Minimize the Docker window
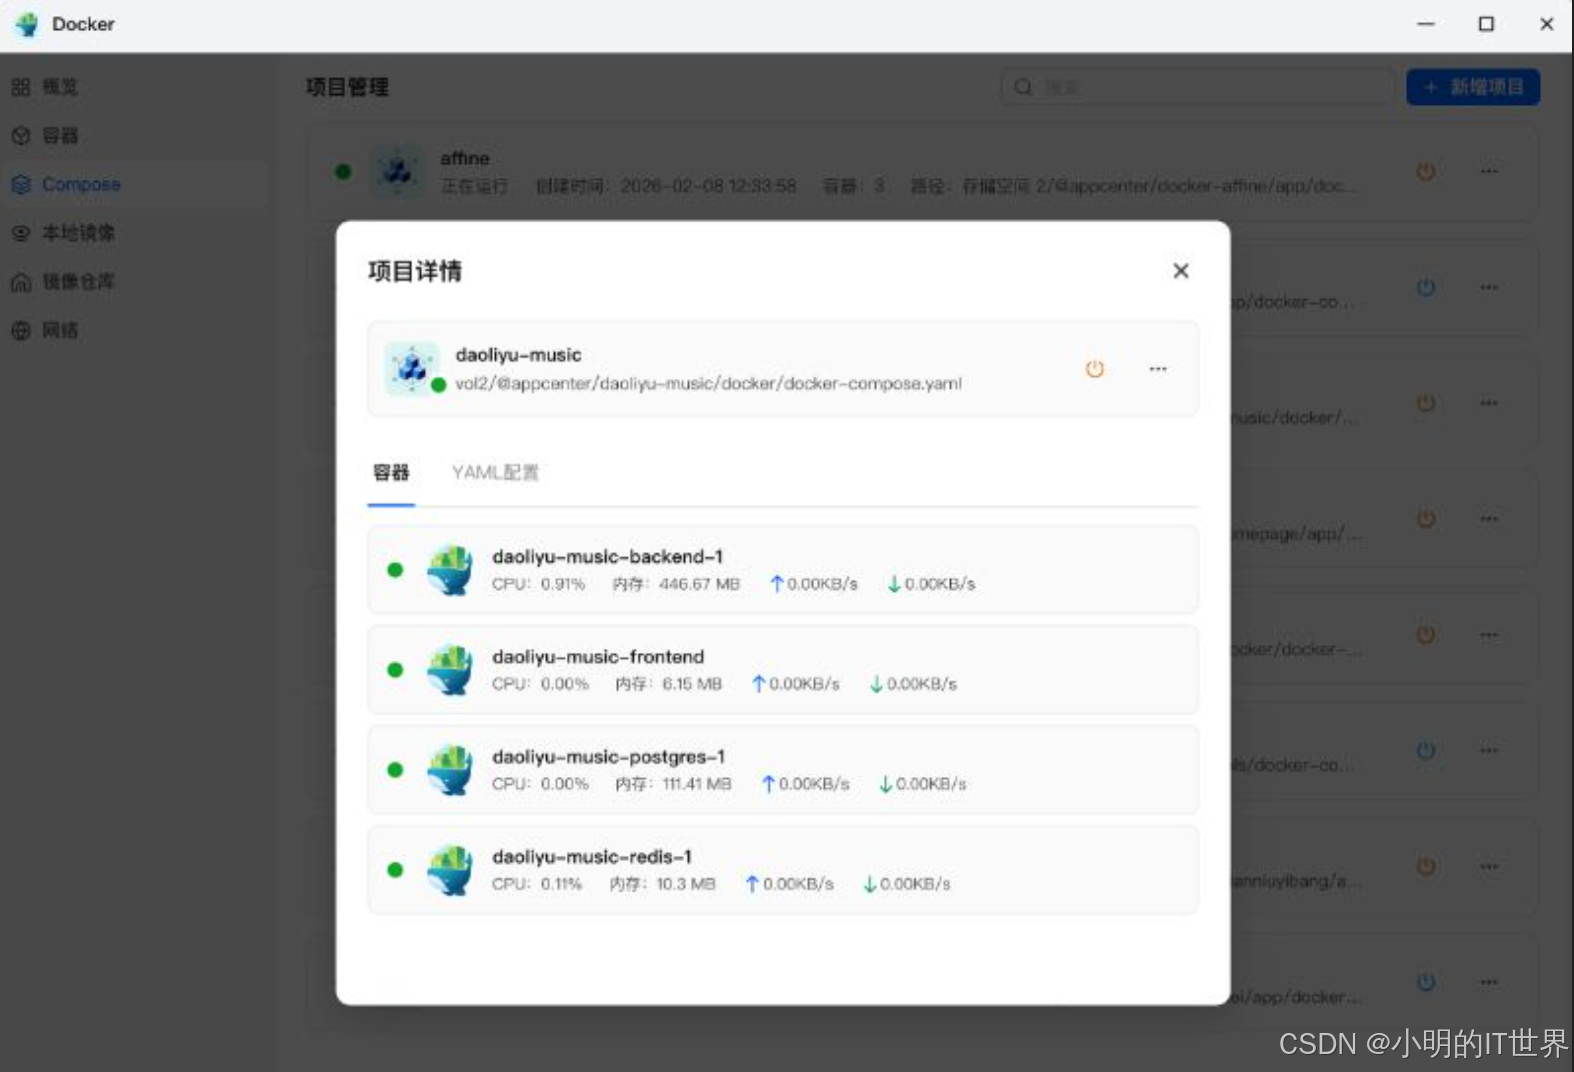1574x1072 pixels. pyautogui.click(x=1426, y=24)
